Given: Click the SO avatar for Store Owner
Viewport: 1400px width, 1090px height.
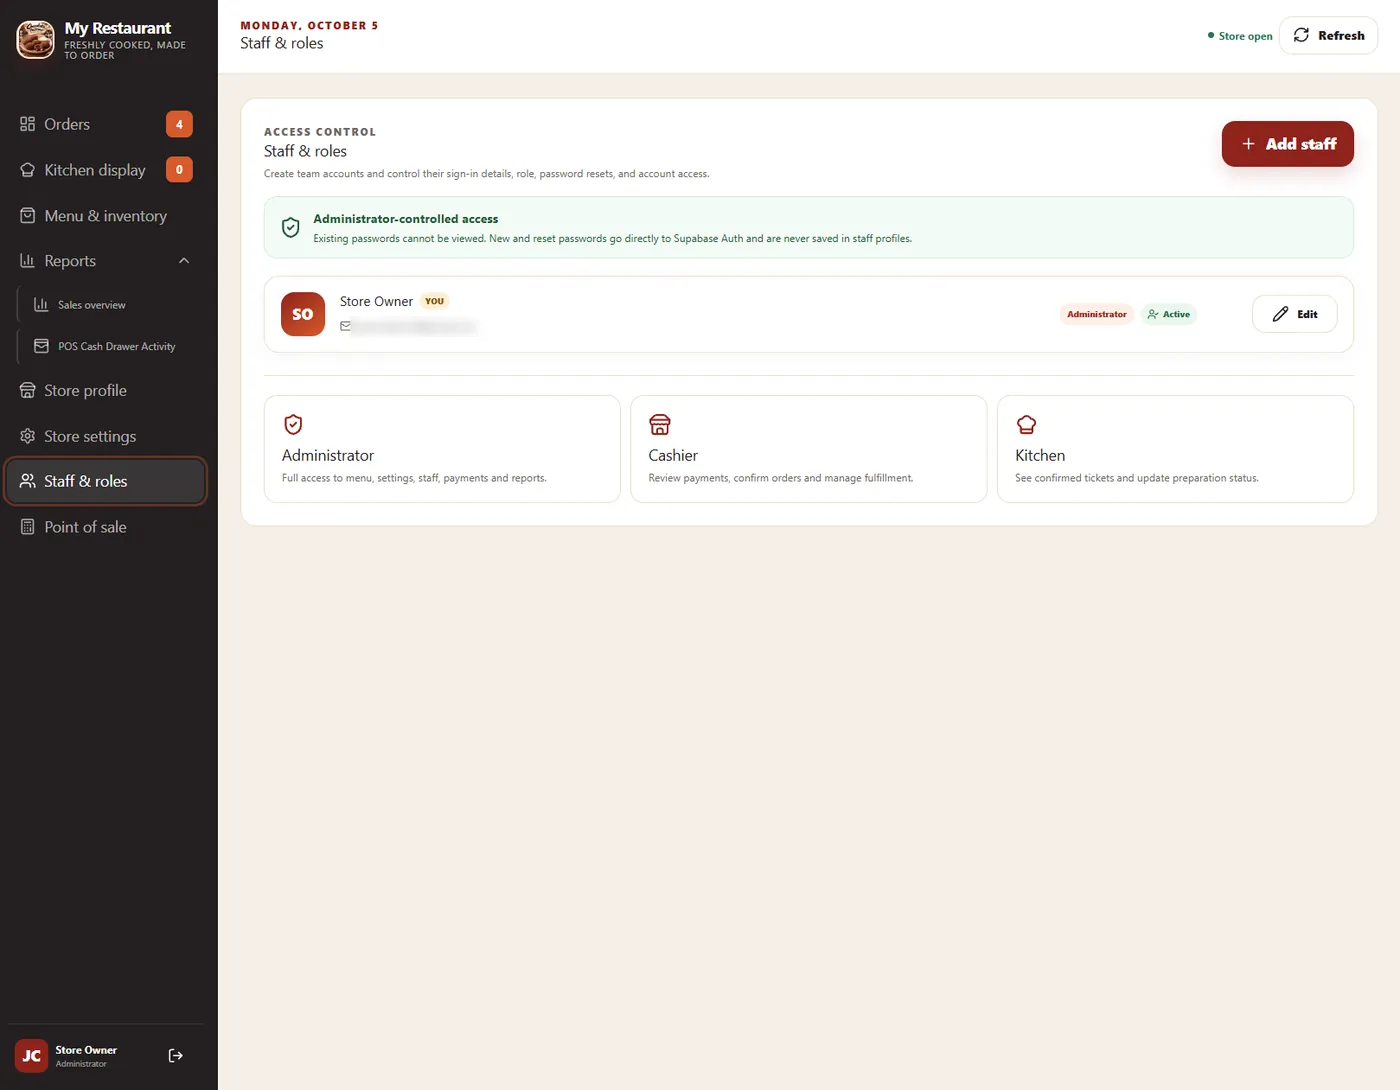Looking at the screenshot, I should [303, 314].
